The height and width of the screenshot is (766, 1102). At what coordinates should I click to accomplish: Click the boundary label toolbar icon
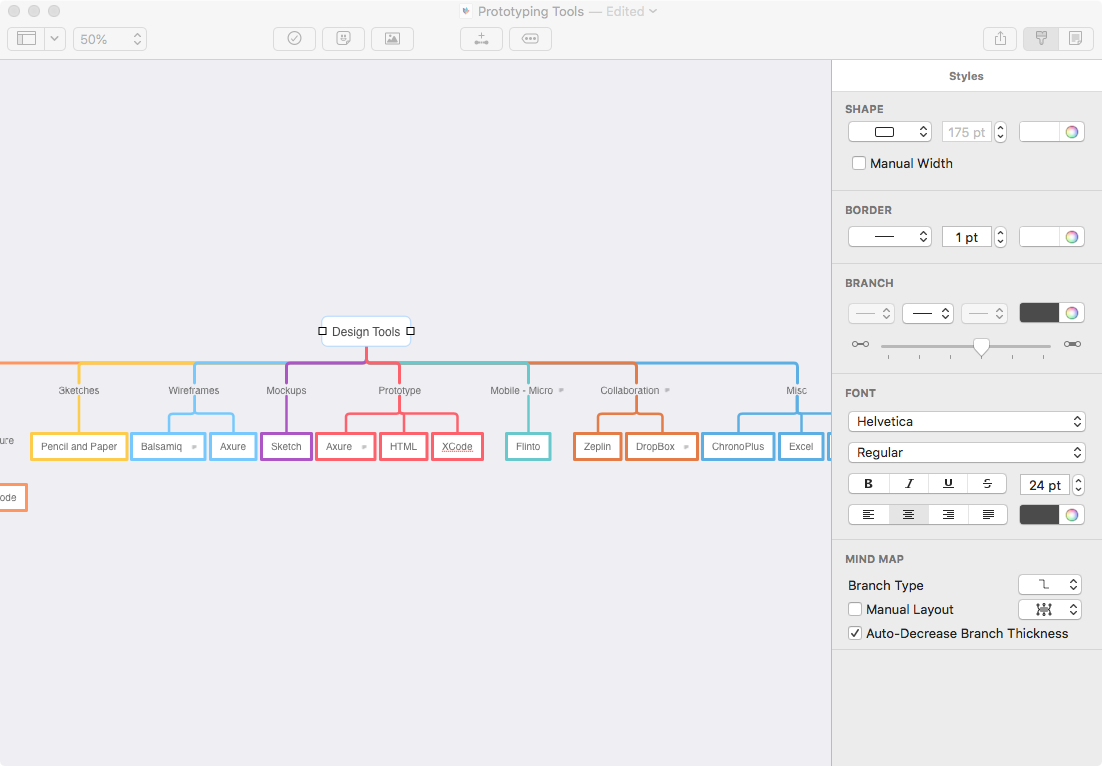tap(531, 39)
